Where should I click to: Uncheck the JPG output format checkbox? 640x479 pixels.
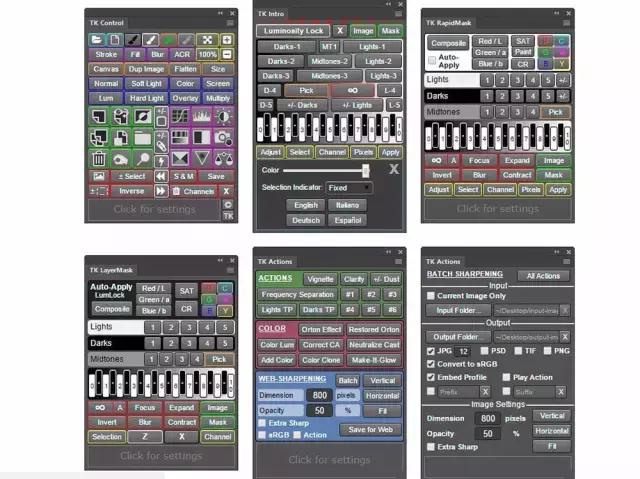431,351
